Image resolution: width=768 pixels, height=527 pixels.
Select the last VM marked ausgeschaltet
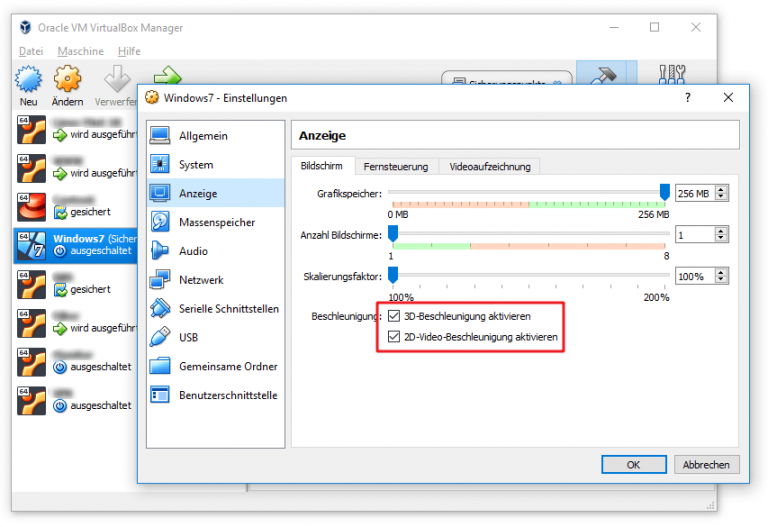coord(76,400)
